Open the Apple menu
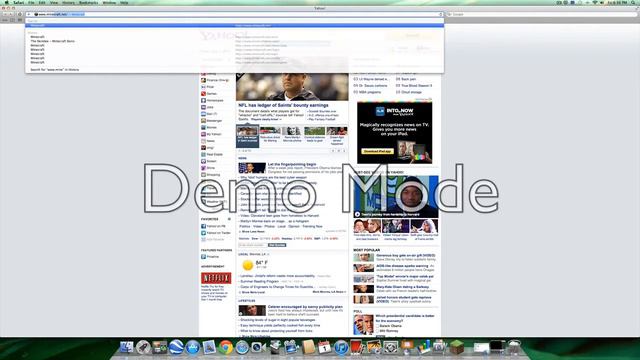The image size is (640, 360). (7, 2)
